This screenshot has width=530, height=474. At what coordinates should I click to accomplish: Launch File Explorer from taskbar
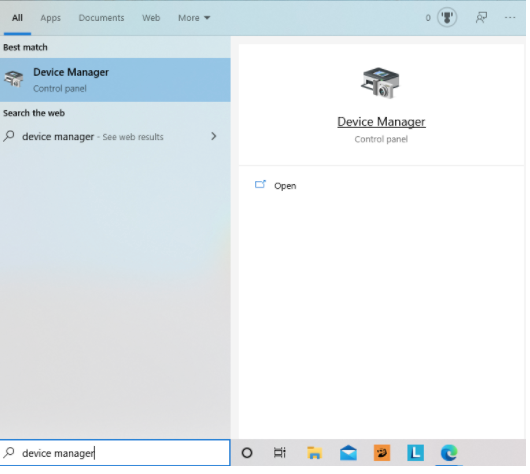[314, 452]
